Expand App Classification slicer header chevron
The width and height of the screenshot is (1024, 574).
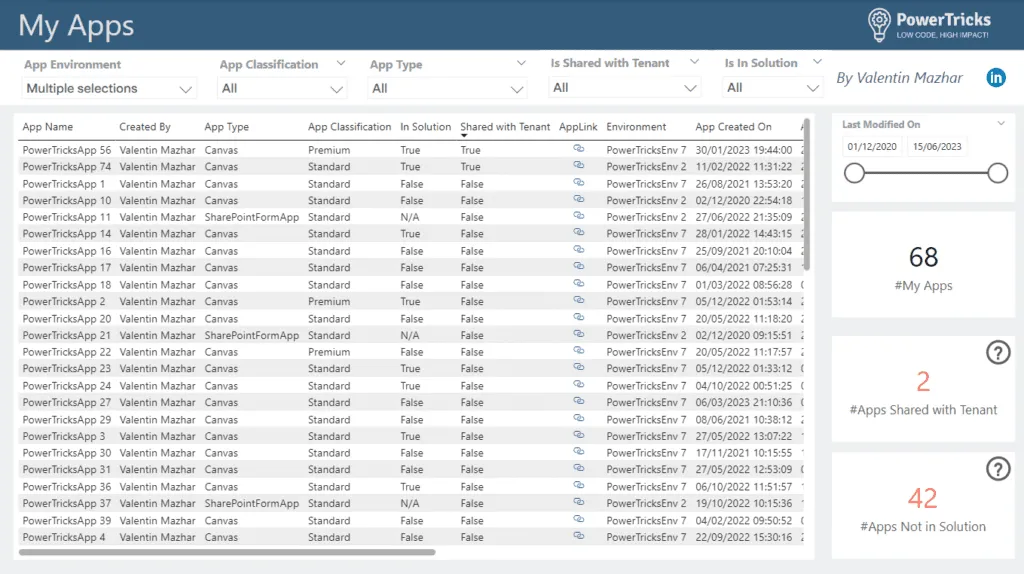[x=341, y=63]
